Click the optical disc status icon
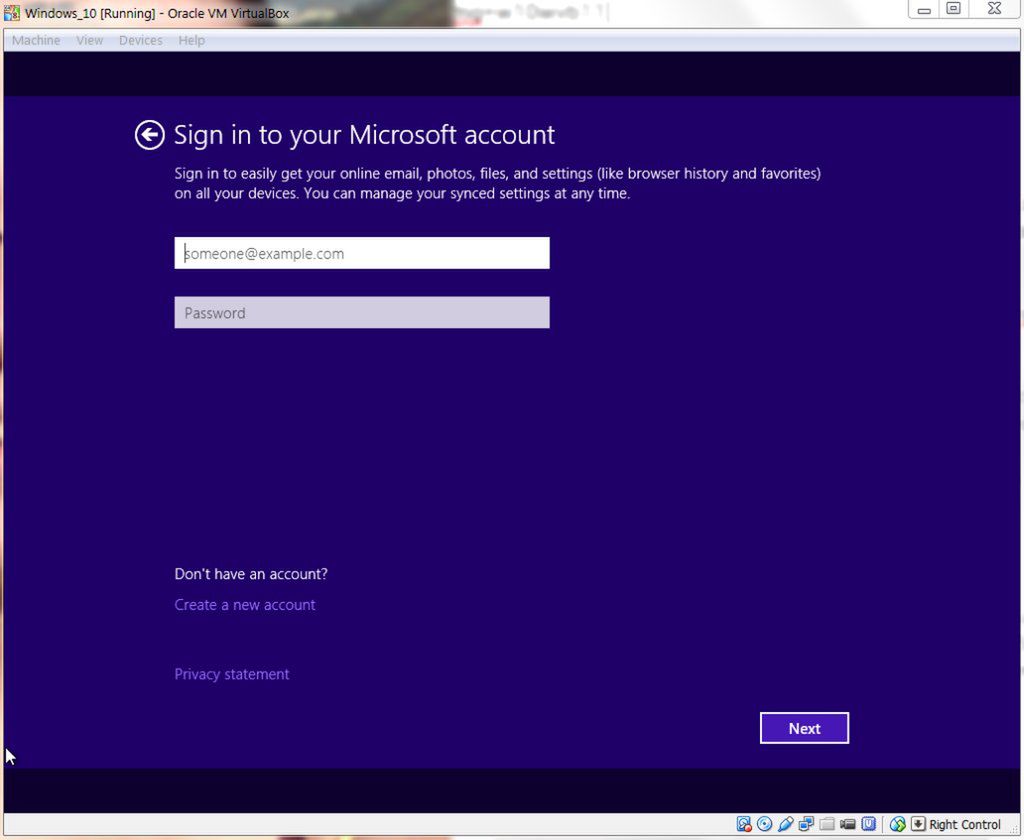 [x=764, y=824]
